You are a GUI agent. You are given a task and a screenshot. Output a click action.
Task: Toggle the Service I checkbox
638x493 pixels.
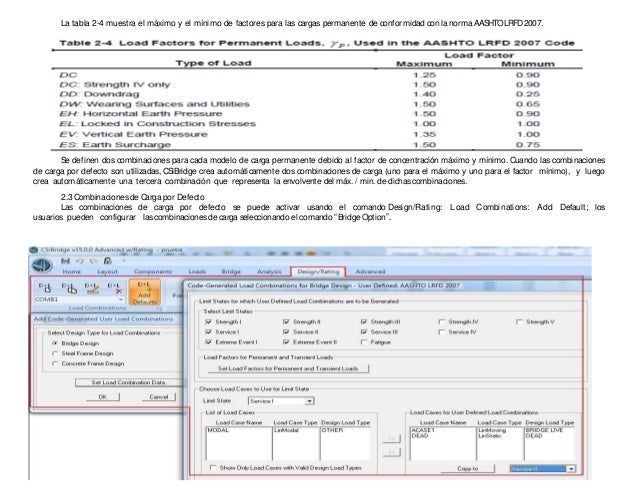coord(209,332)
